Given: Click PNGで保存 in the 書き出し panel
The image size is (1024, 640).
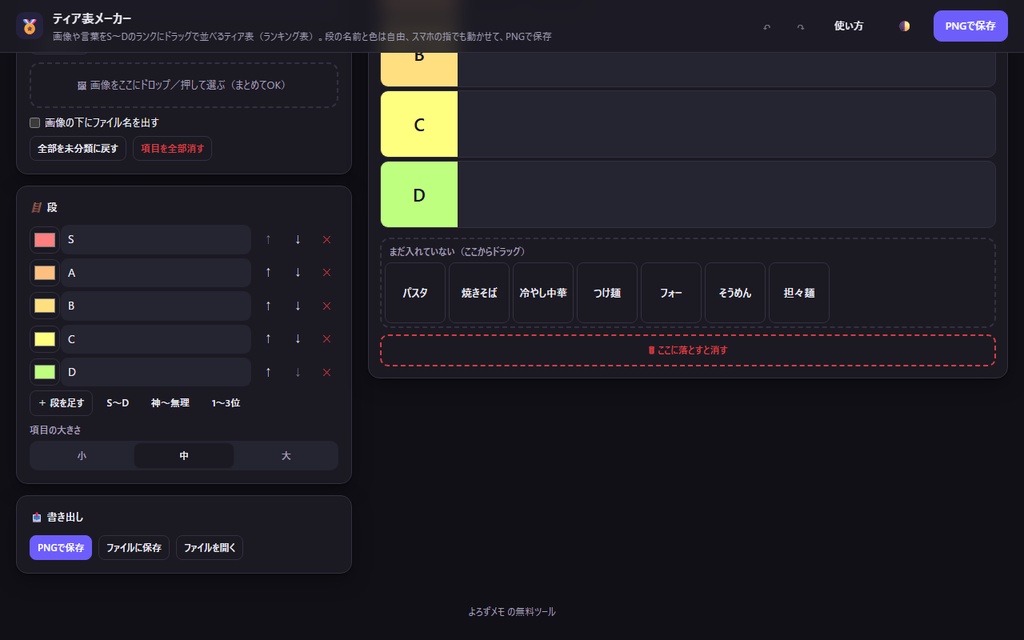Looking at the screenshot, I should [x=61, y=548].
